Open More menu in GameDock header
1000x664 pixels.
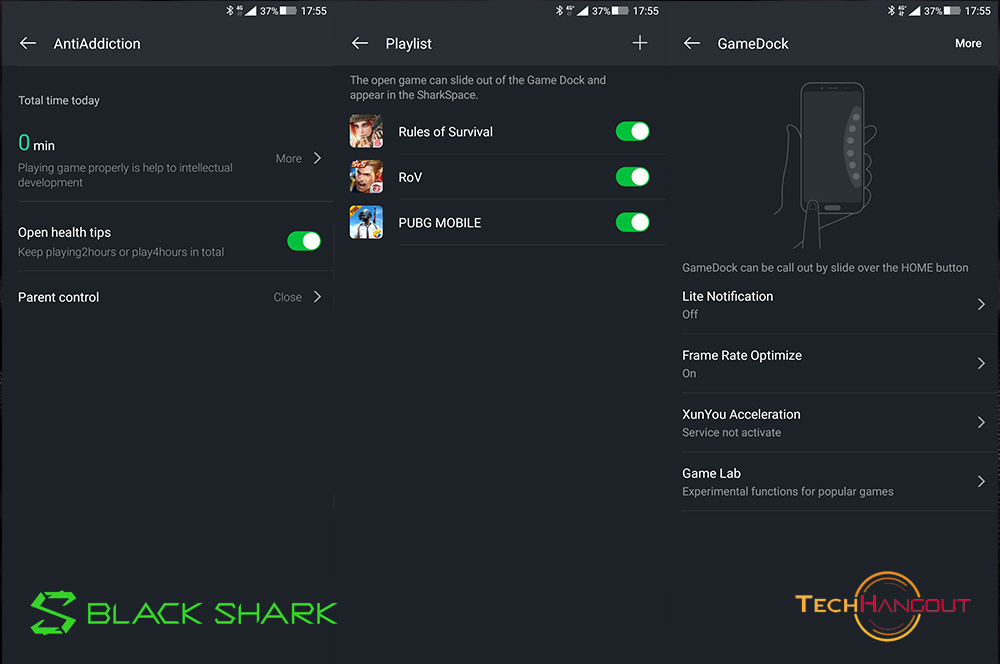click(x=968, y=43)
